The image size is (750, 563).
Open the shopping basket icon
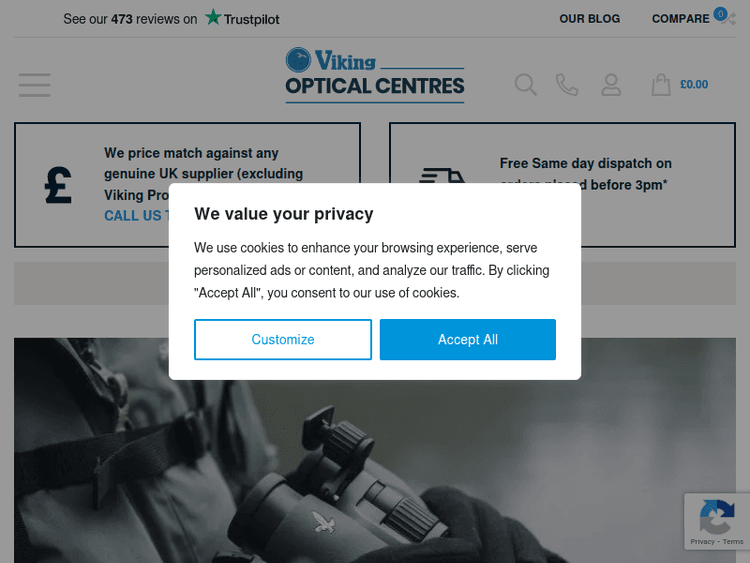[661, 85]
